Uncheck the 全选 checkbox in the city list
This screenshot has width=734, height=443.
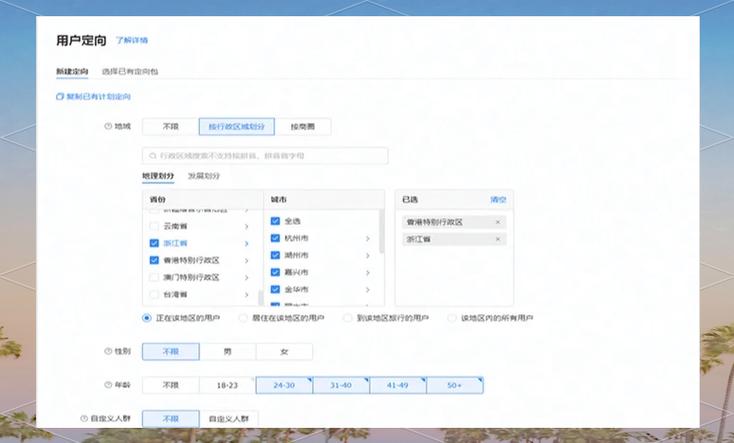(275, 221)
